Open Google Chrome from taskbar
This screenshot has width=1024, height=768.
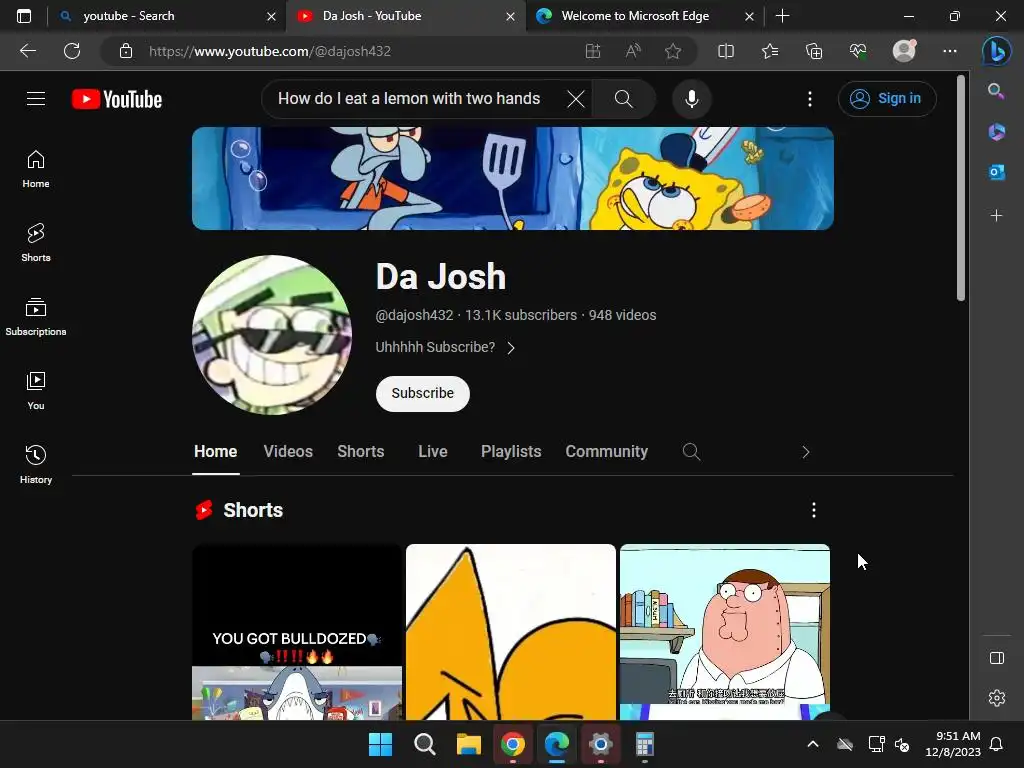tap(513, 744)
